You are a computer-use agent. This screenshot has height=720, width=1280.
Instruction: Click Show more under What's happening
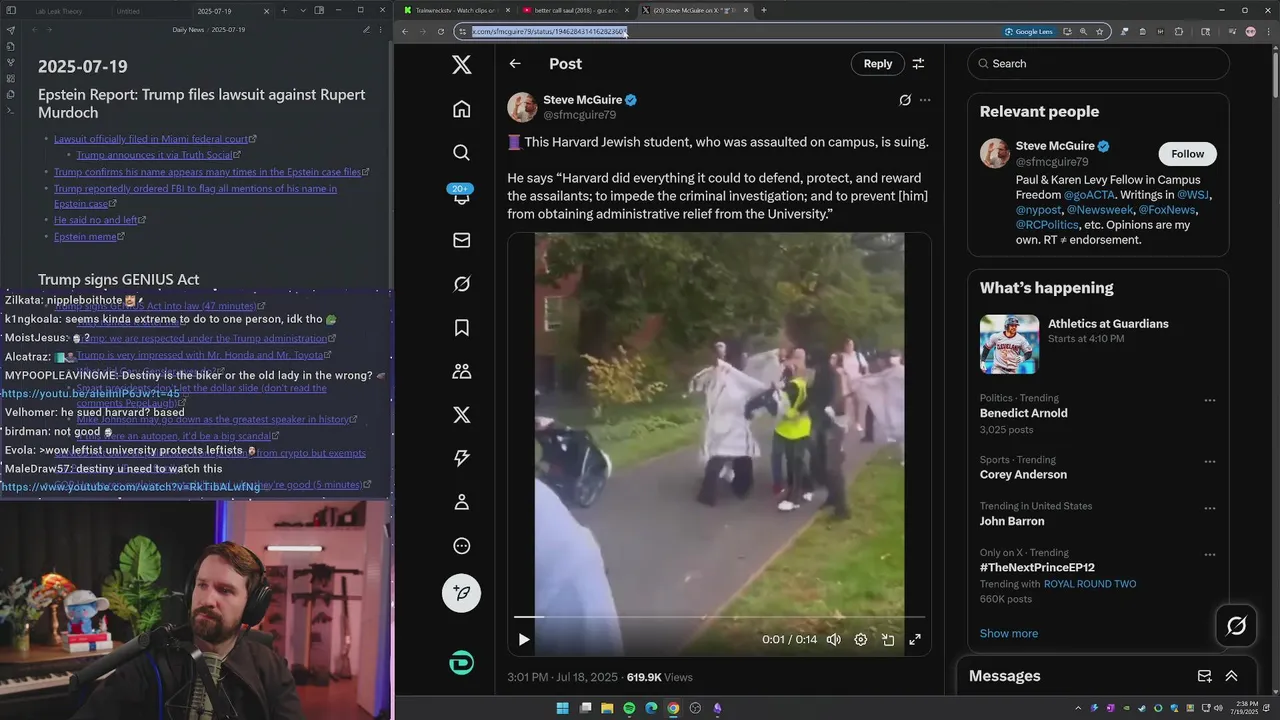[x=1008, y=633]
